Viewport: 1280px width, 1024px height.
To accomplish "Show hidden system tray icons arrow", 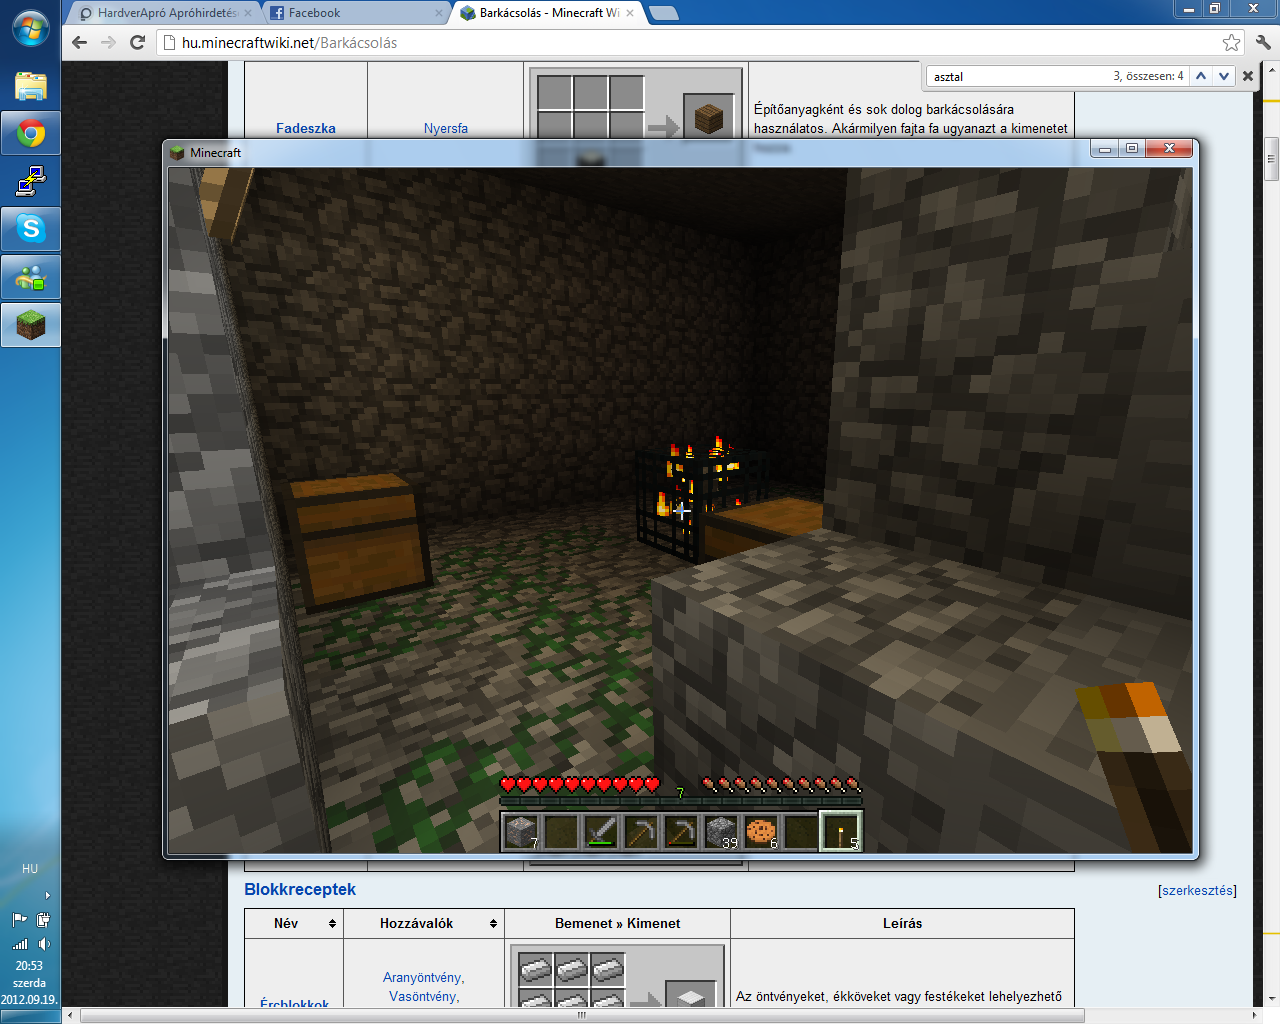I will point(47,895).
